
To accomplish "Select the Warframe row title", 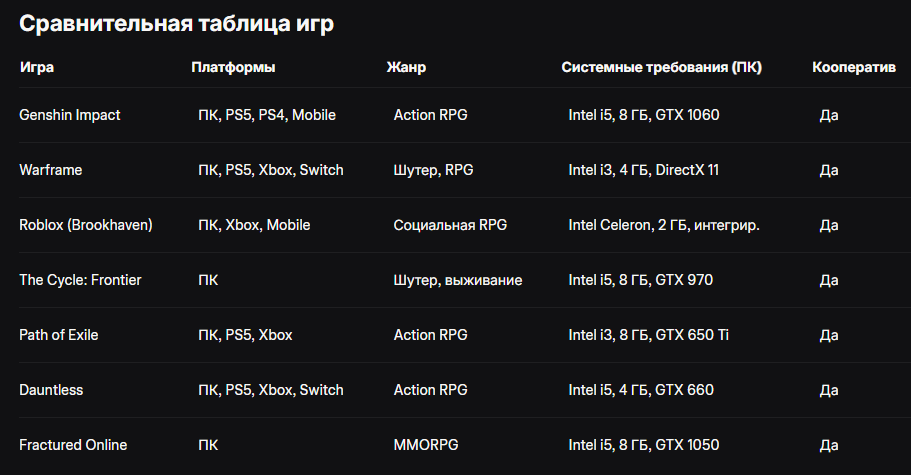I will [51, 170].
